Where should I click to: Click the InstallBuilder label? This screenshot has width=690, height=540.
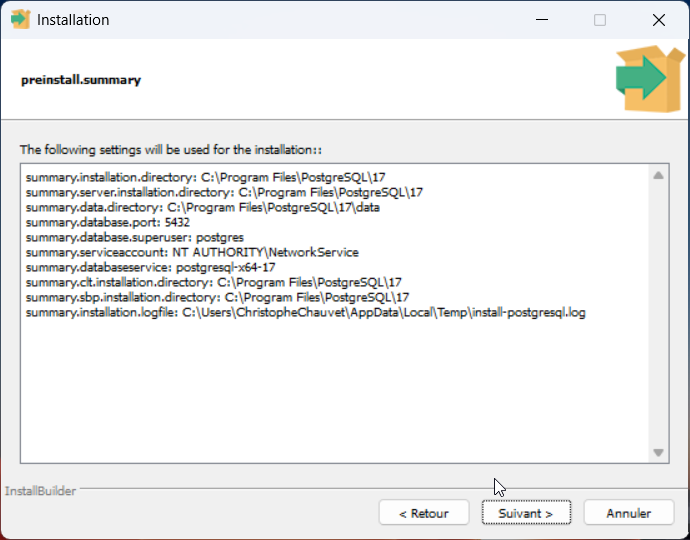[x=40, y=491]
